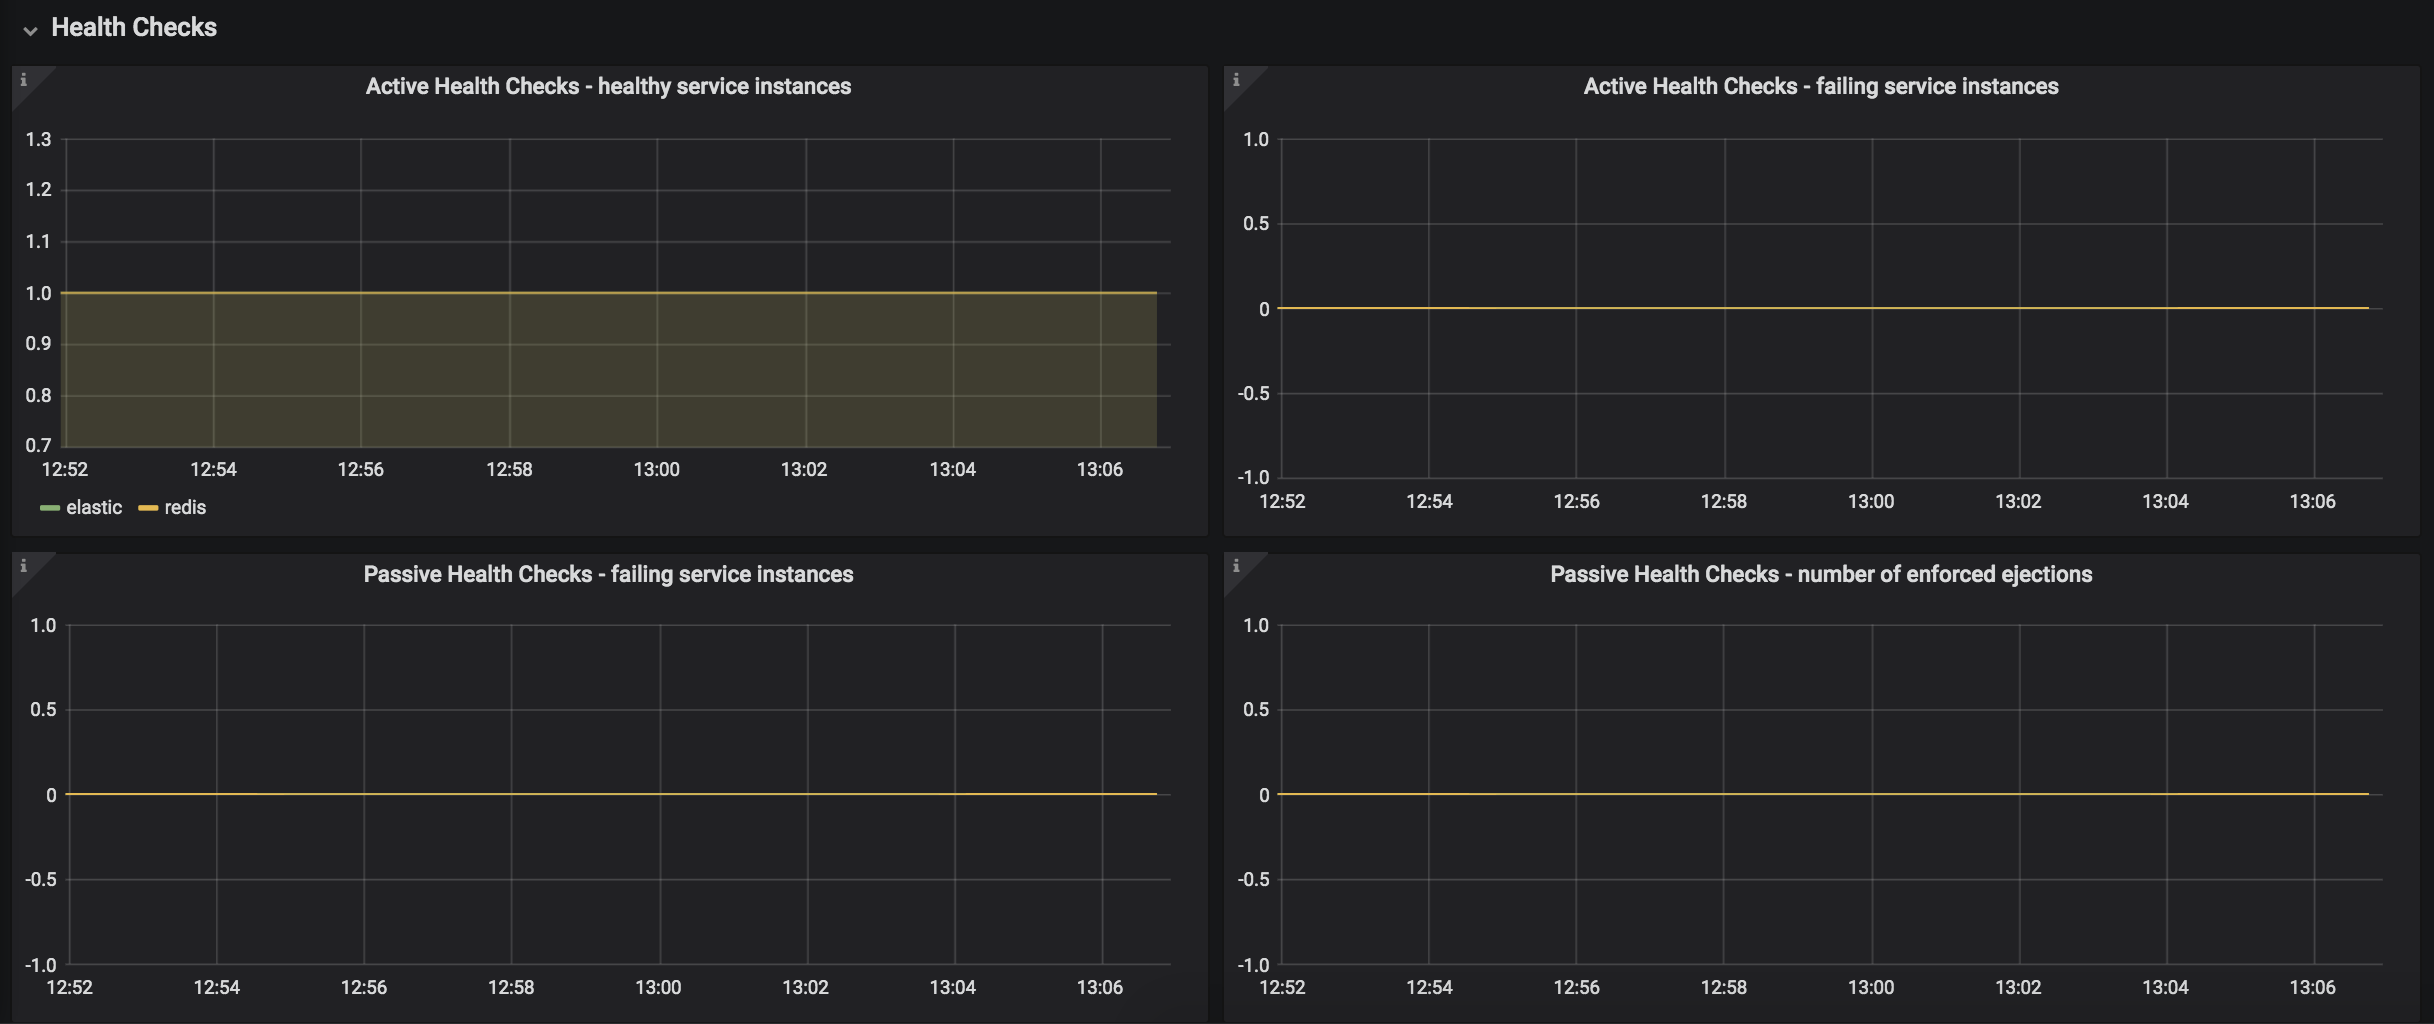This screenshot has width=2434, height=1024.
Task: Select the green elastic legend color marker
Action: coord(49,507)
